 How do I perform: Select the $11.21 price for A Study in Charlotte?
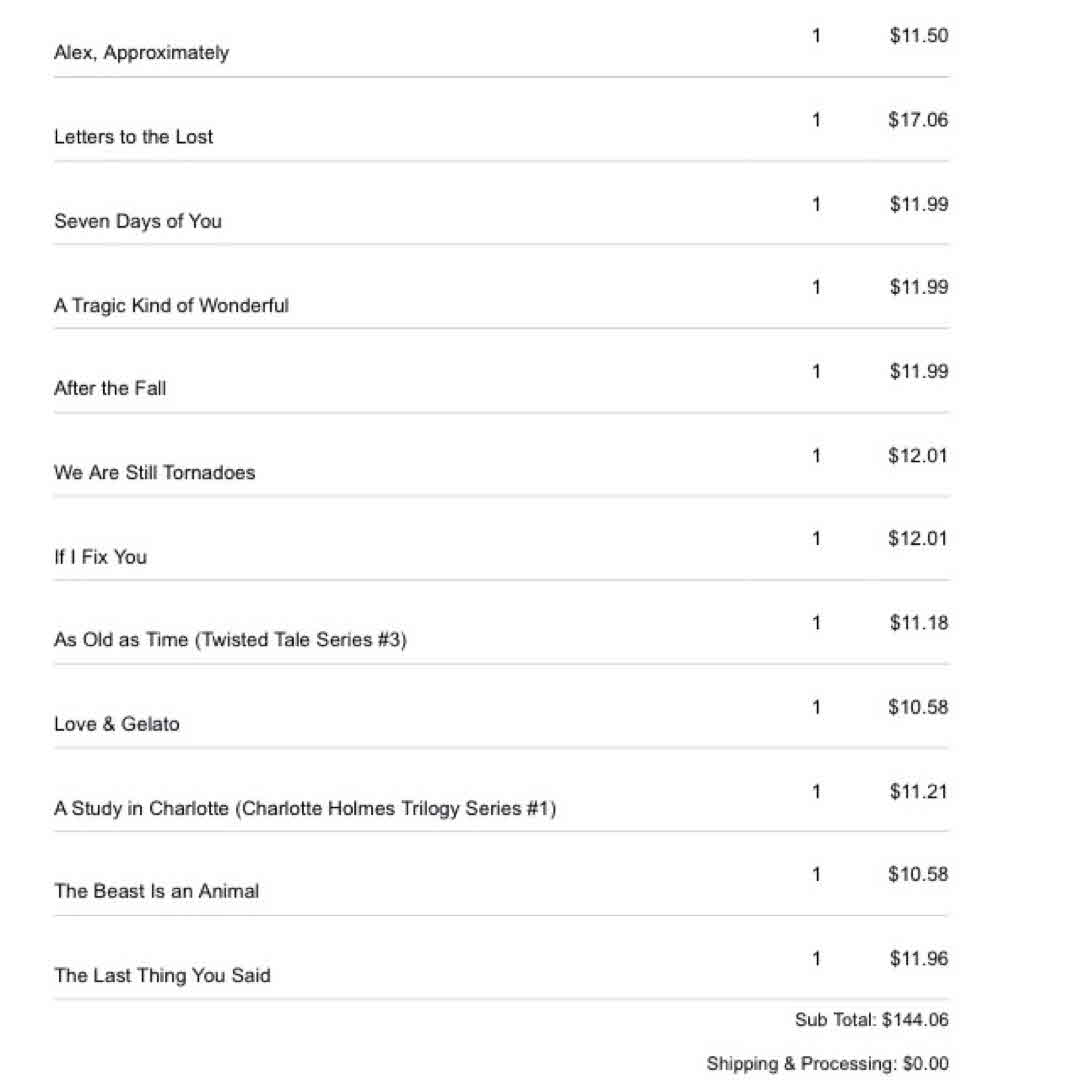[918, 792]
